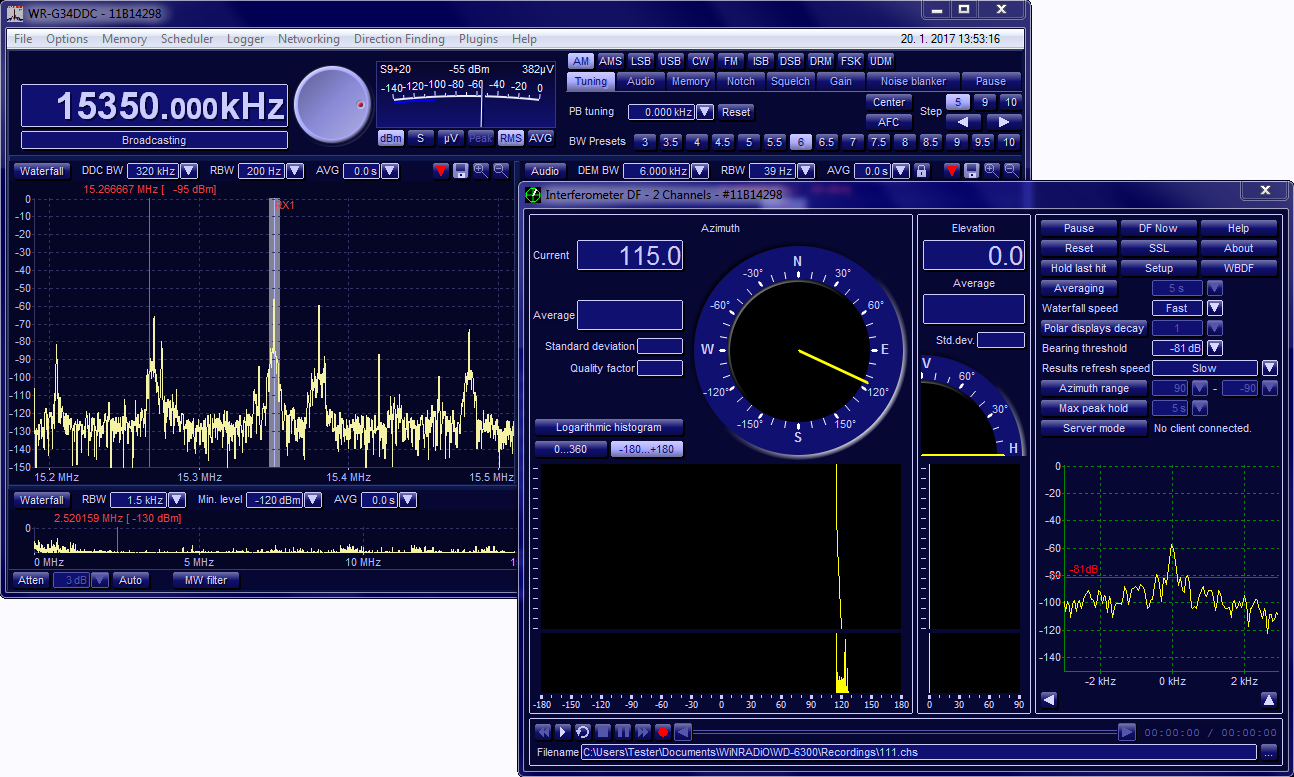Open the Direction Finding menu

[x=399, y=38]
